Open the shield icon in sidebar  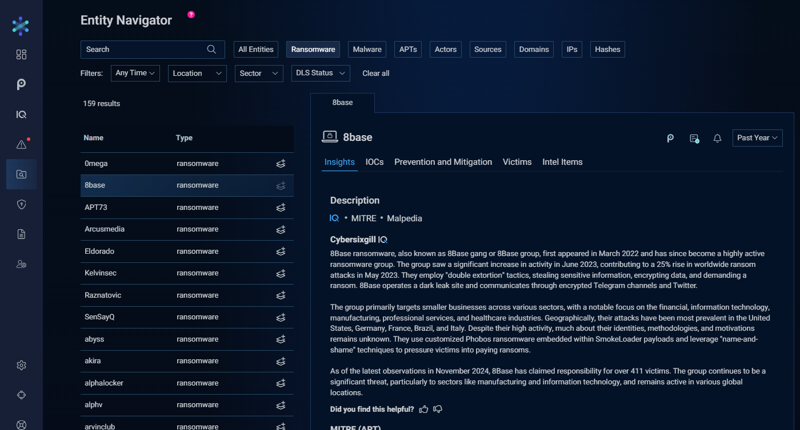[x=21, y=205]
